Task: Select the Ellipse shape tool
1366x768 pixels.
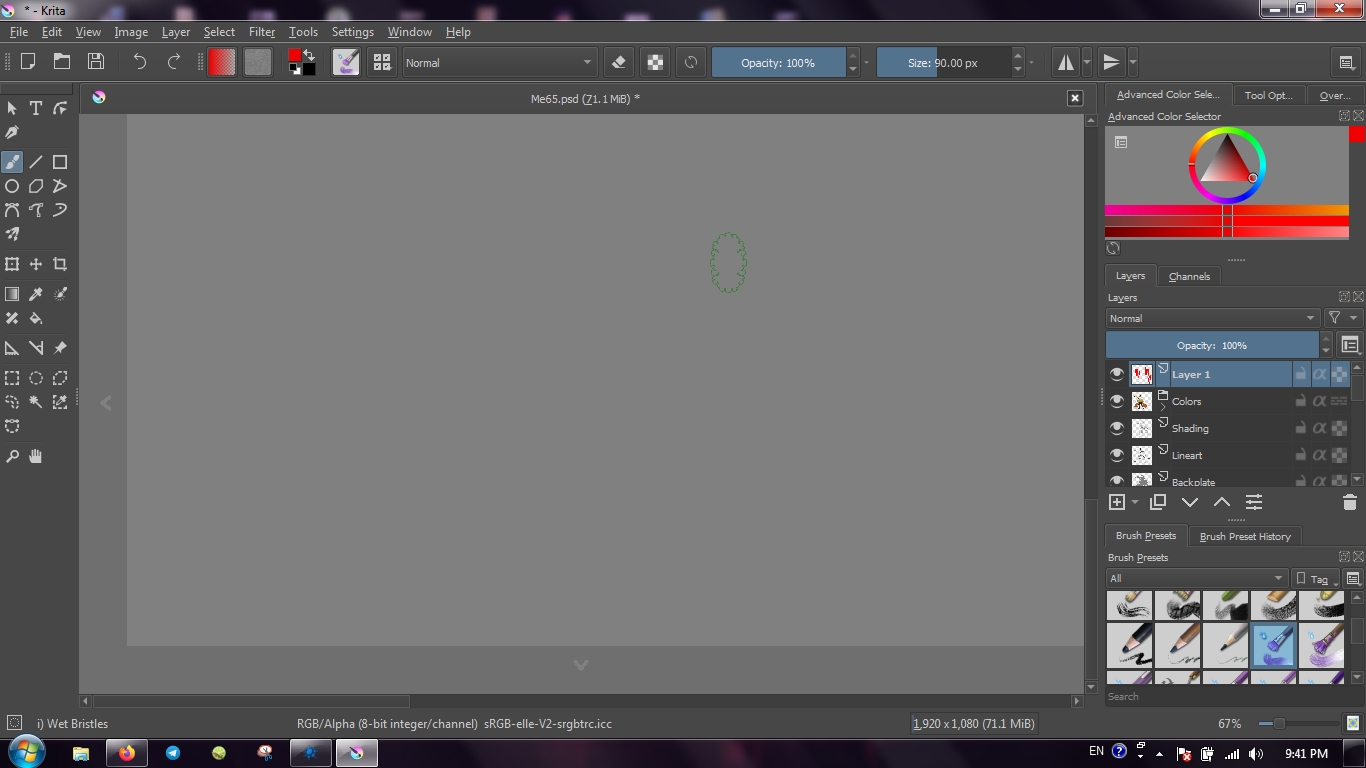Action: 12,186
